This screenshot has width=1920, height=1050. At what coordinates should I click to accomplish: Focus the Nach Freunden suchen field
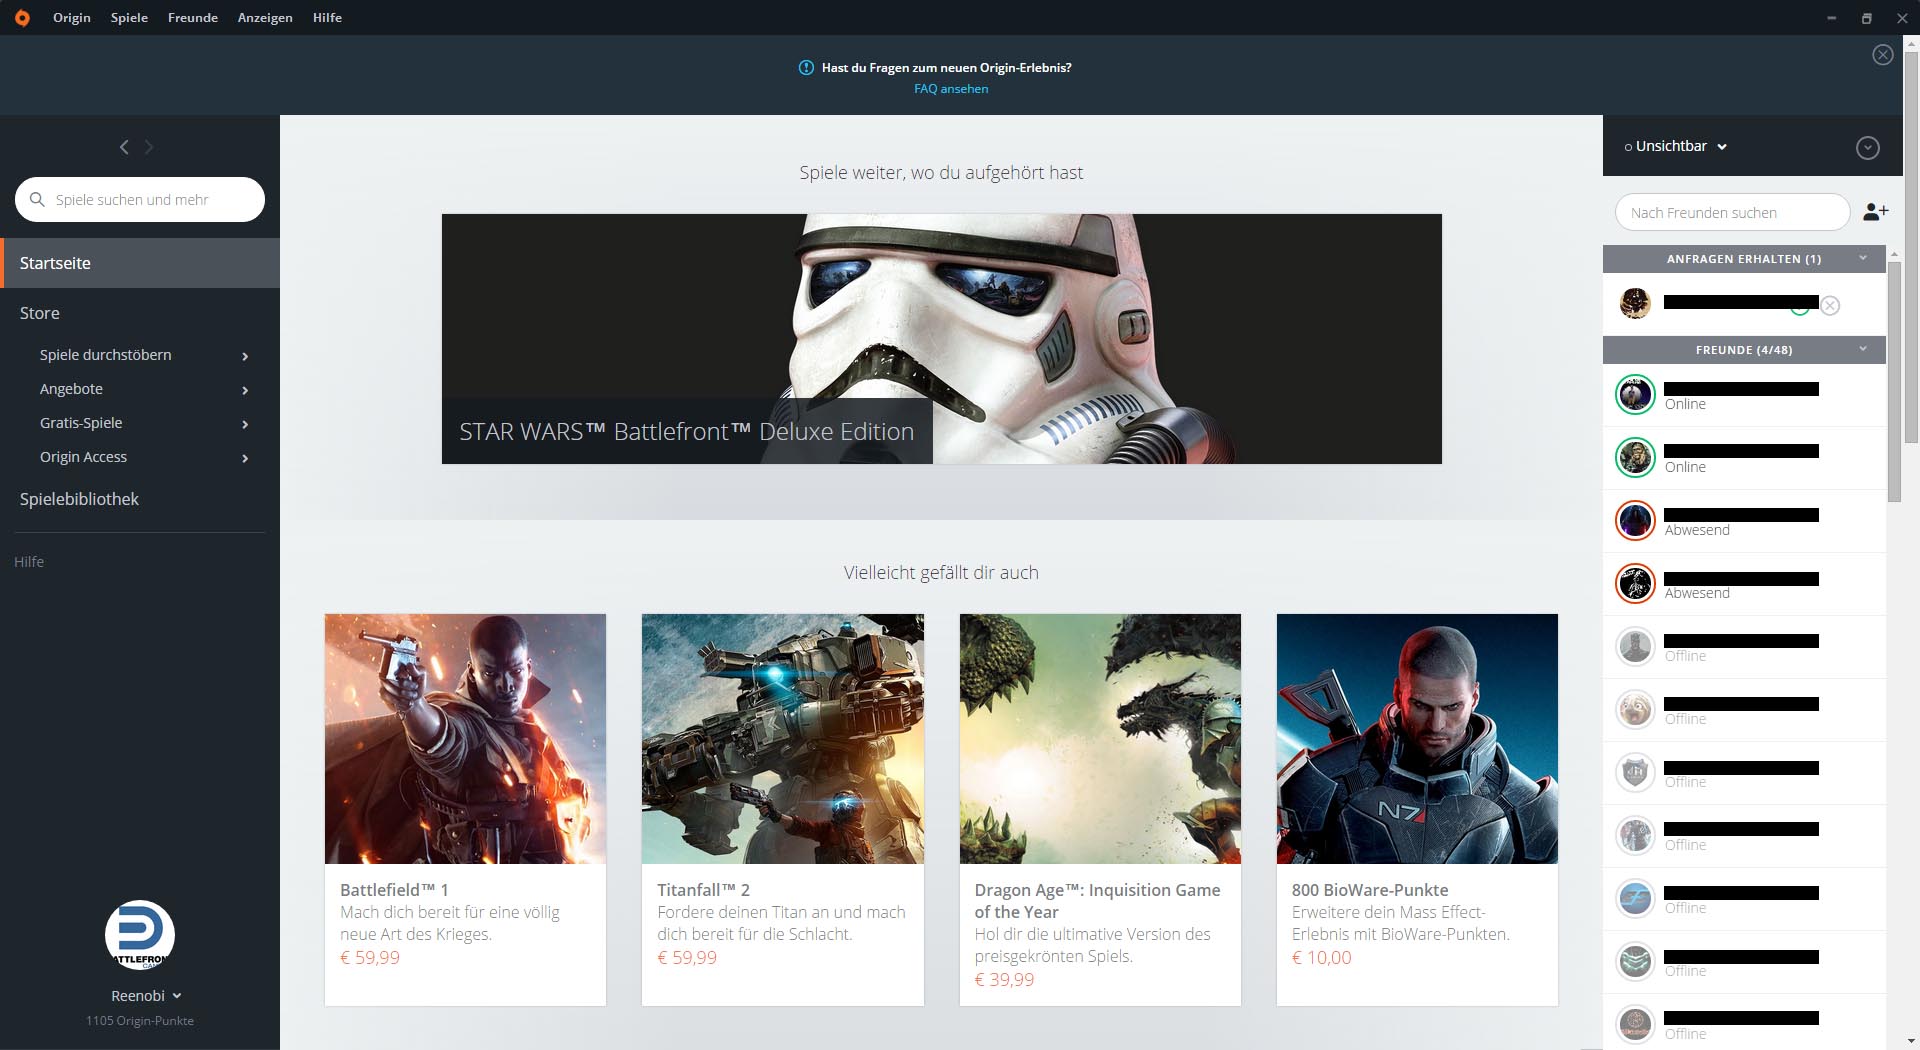(1732, 212)
